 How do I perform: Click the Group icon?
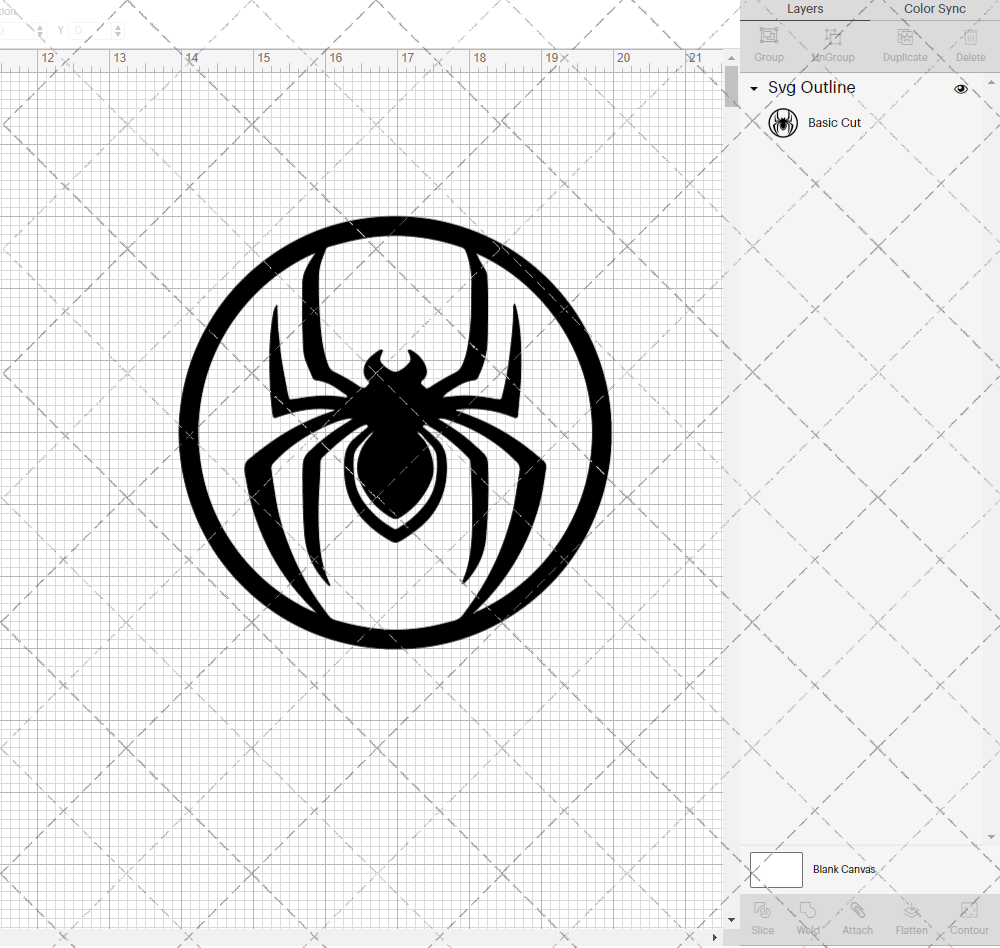click(768, 42)
